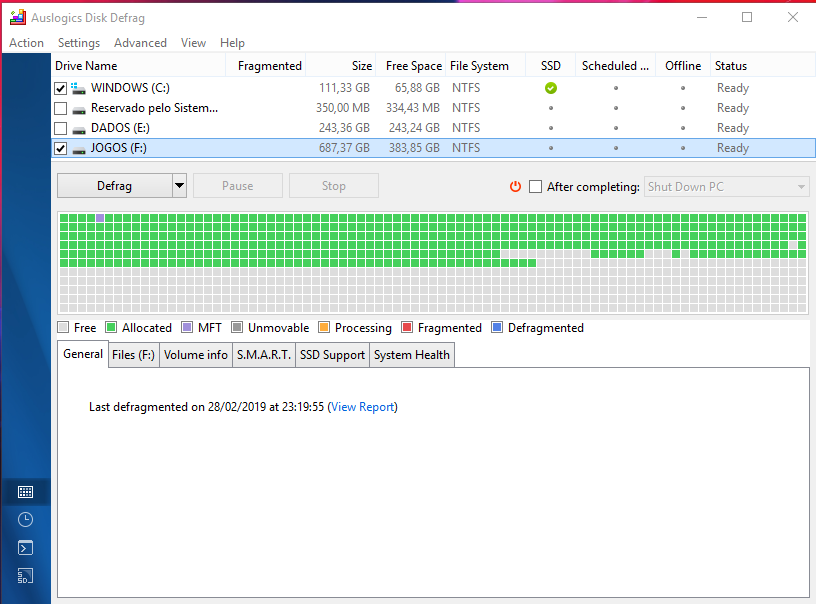Open the Settings menu
The height and width of the screenshot is (604, 816).
click(x=79, y=43)
